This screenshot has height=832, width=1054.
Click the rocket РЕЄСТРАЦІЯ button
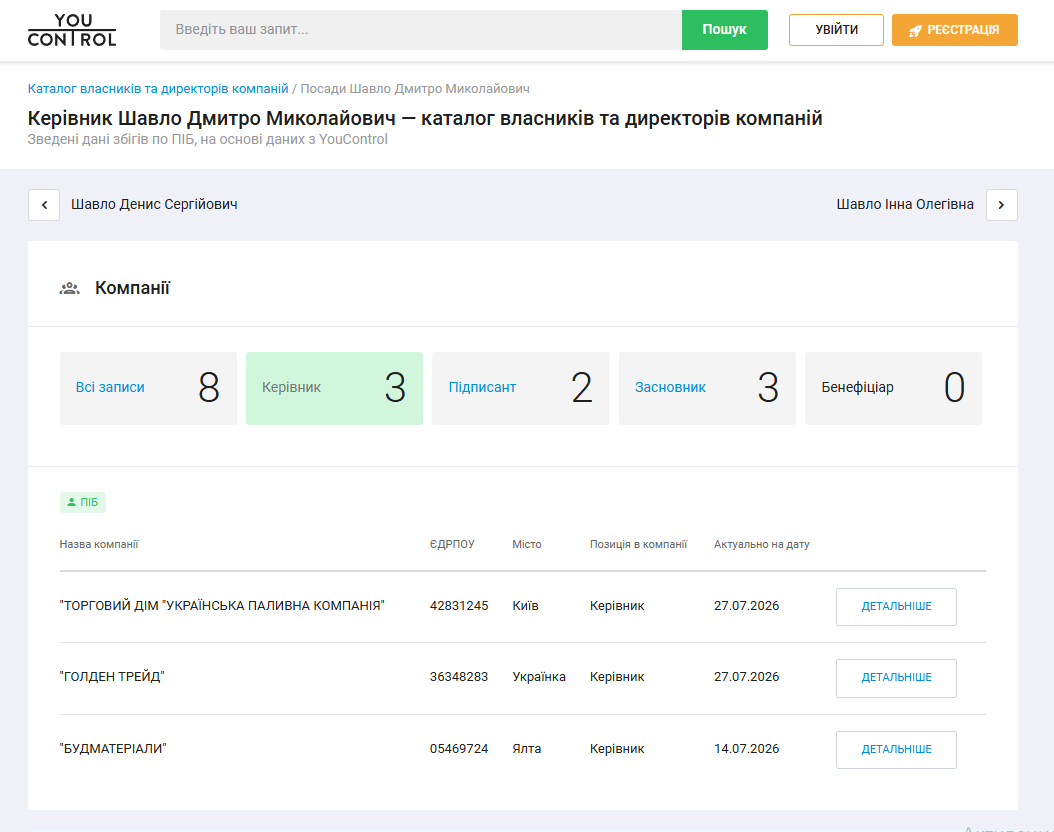[955, 30]
